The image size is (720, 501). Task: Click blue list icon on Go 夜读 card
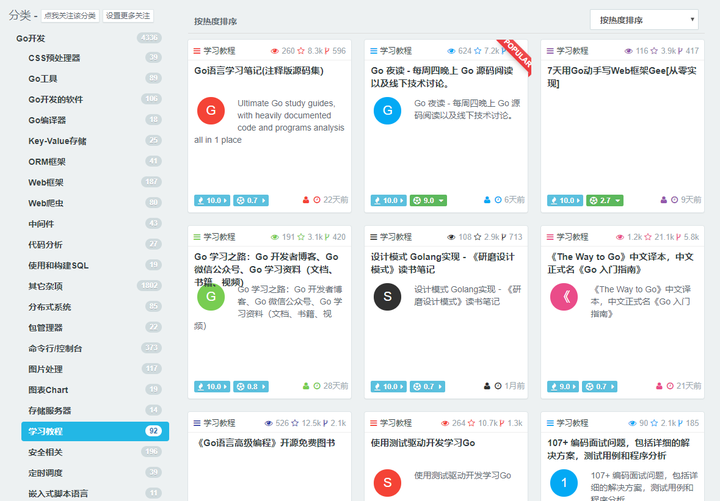(x=374, y=51)
